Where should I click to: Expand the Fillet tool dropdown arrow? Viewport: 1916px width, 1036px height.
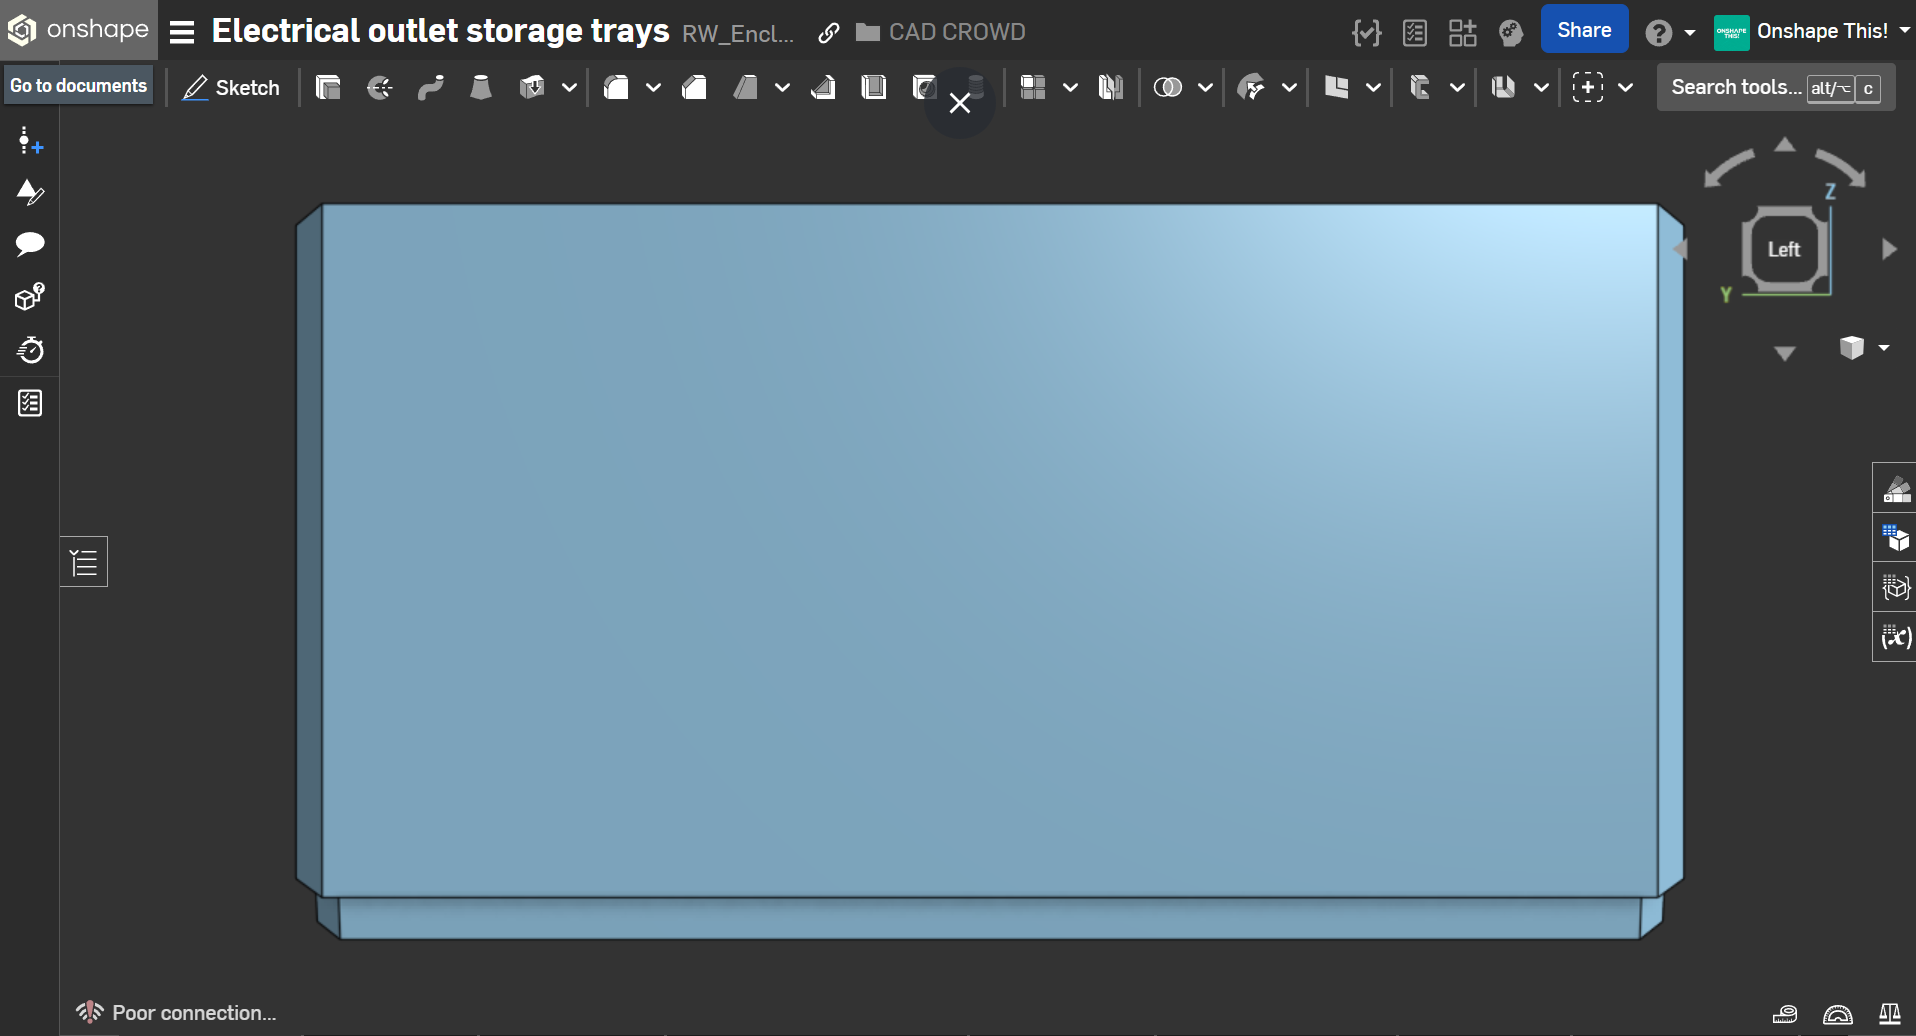653,88
